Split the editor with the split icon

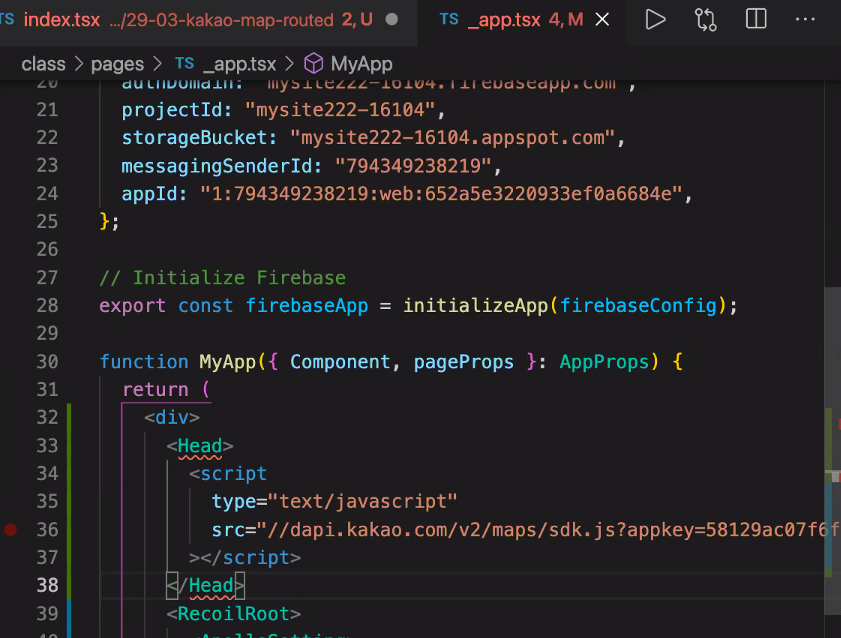pyautogui.click(x=756, y=19)
